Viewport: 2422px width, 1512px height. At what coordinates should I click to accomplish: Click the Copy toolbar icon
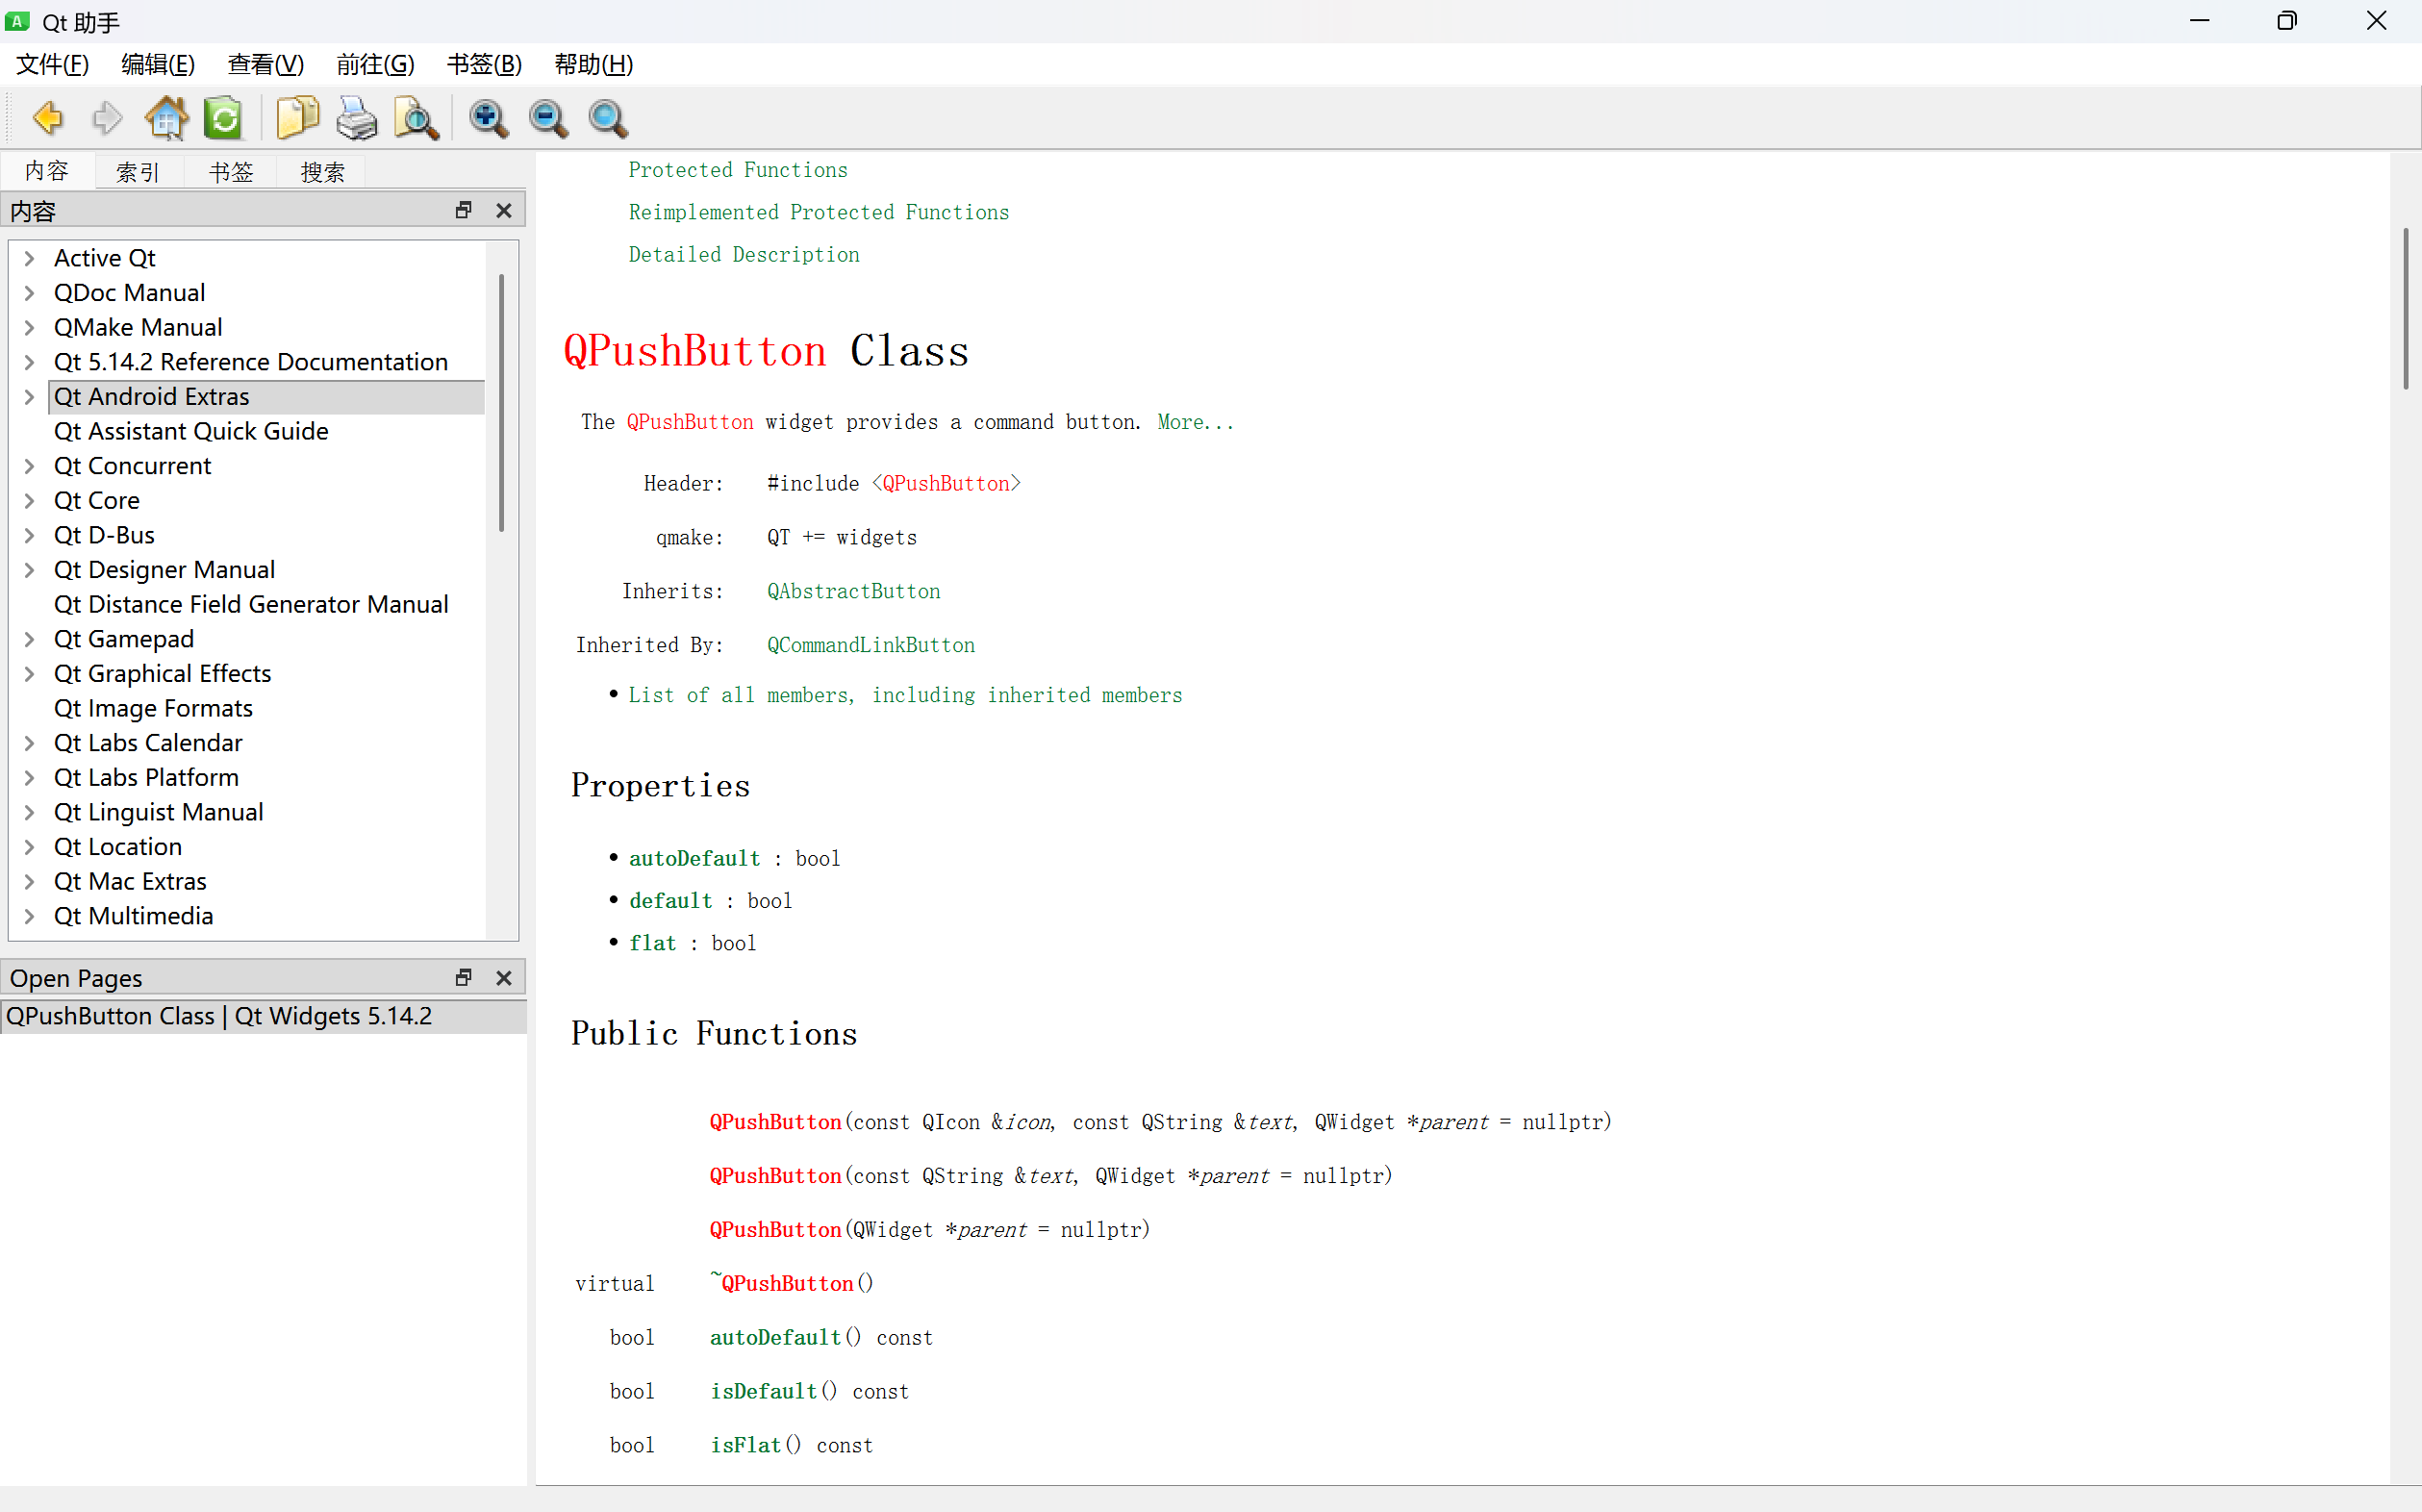tap(297, 119)
